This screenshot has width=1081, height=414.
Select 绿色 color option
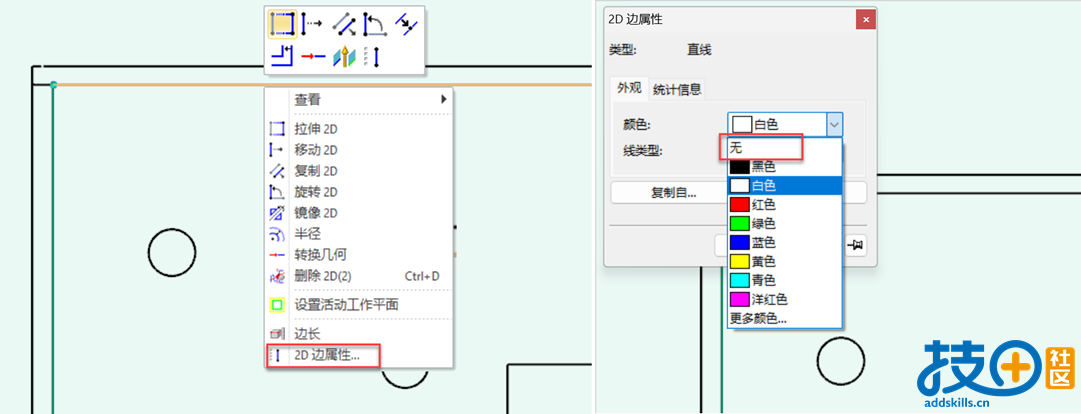(785, 223)
